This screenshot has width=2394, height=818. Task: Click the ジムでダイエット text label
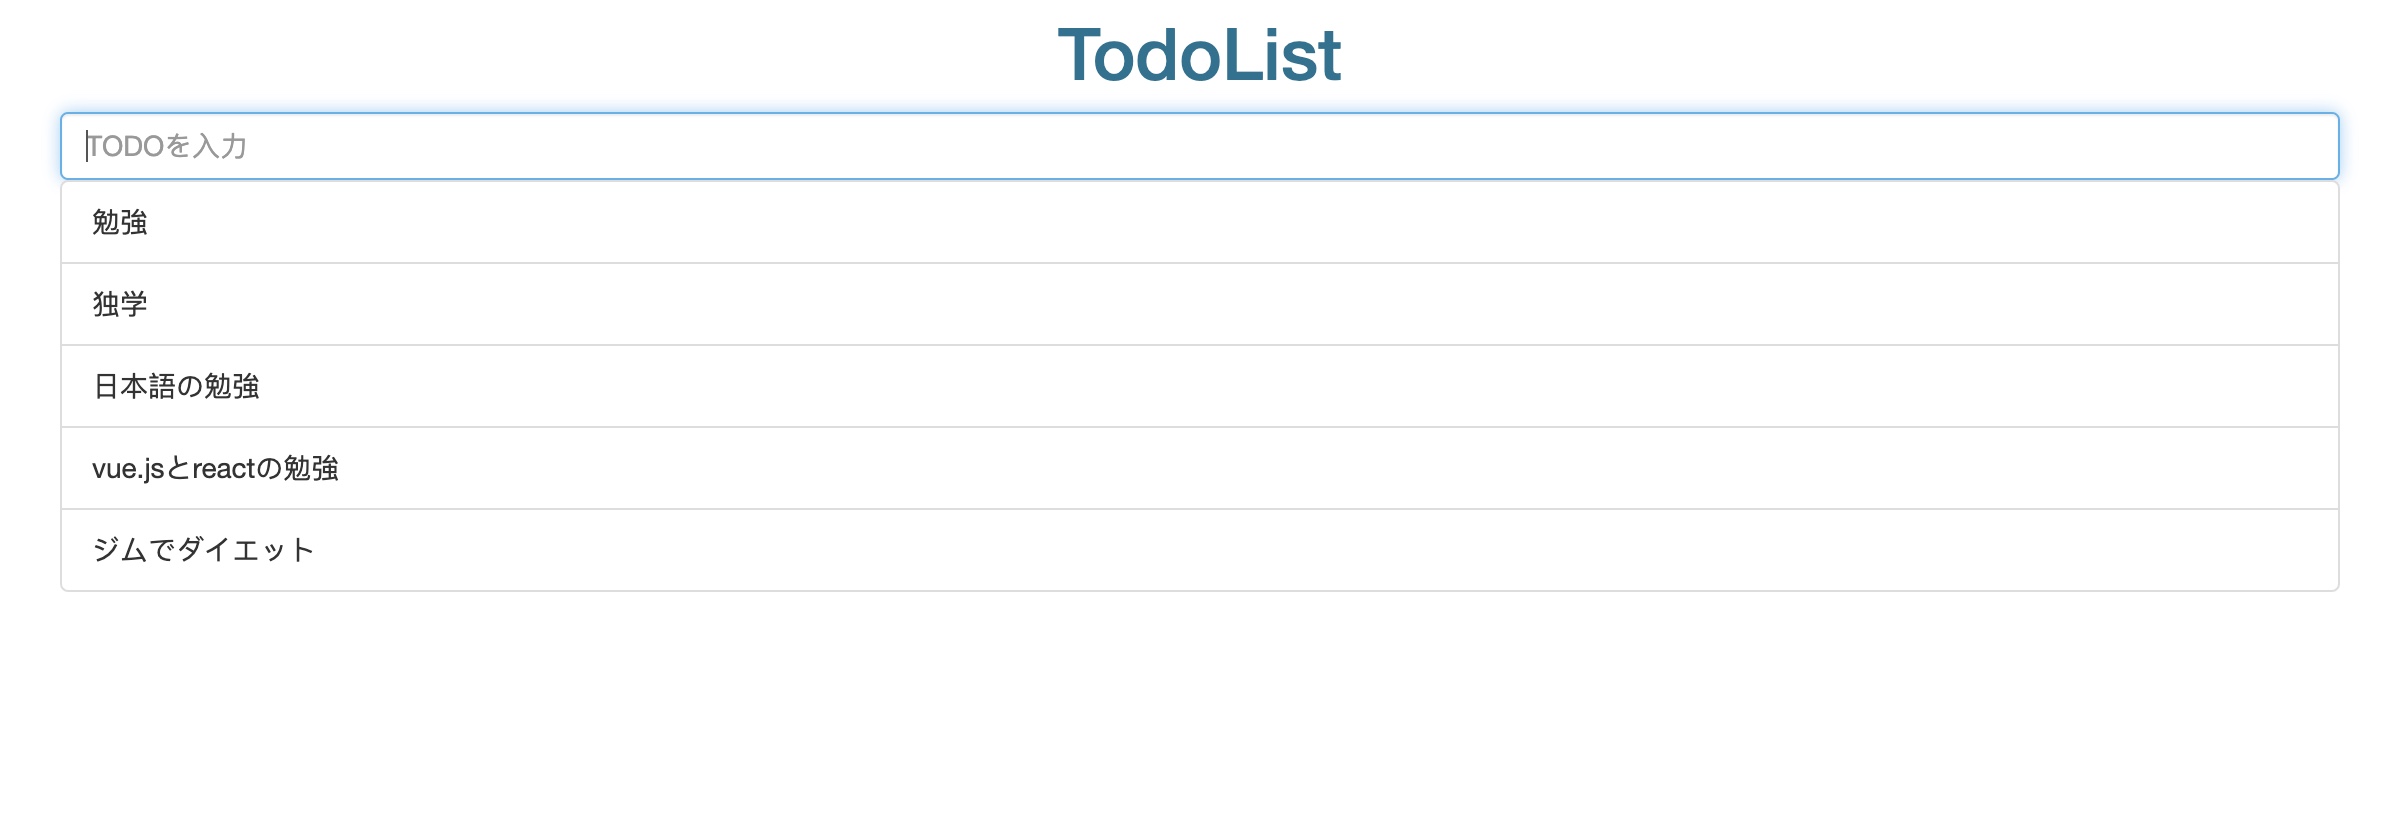[x=203, y=550]
